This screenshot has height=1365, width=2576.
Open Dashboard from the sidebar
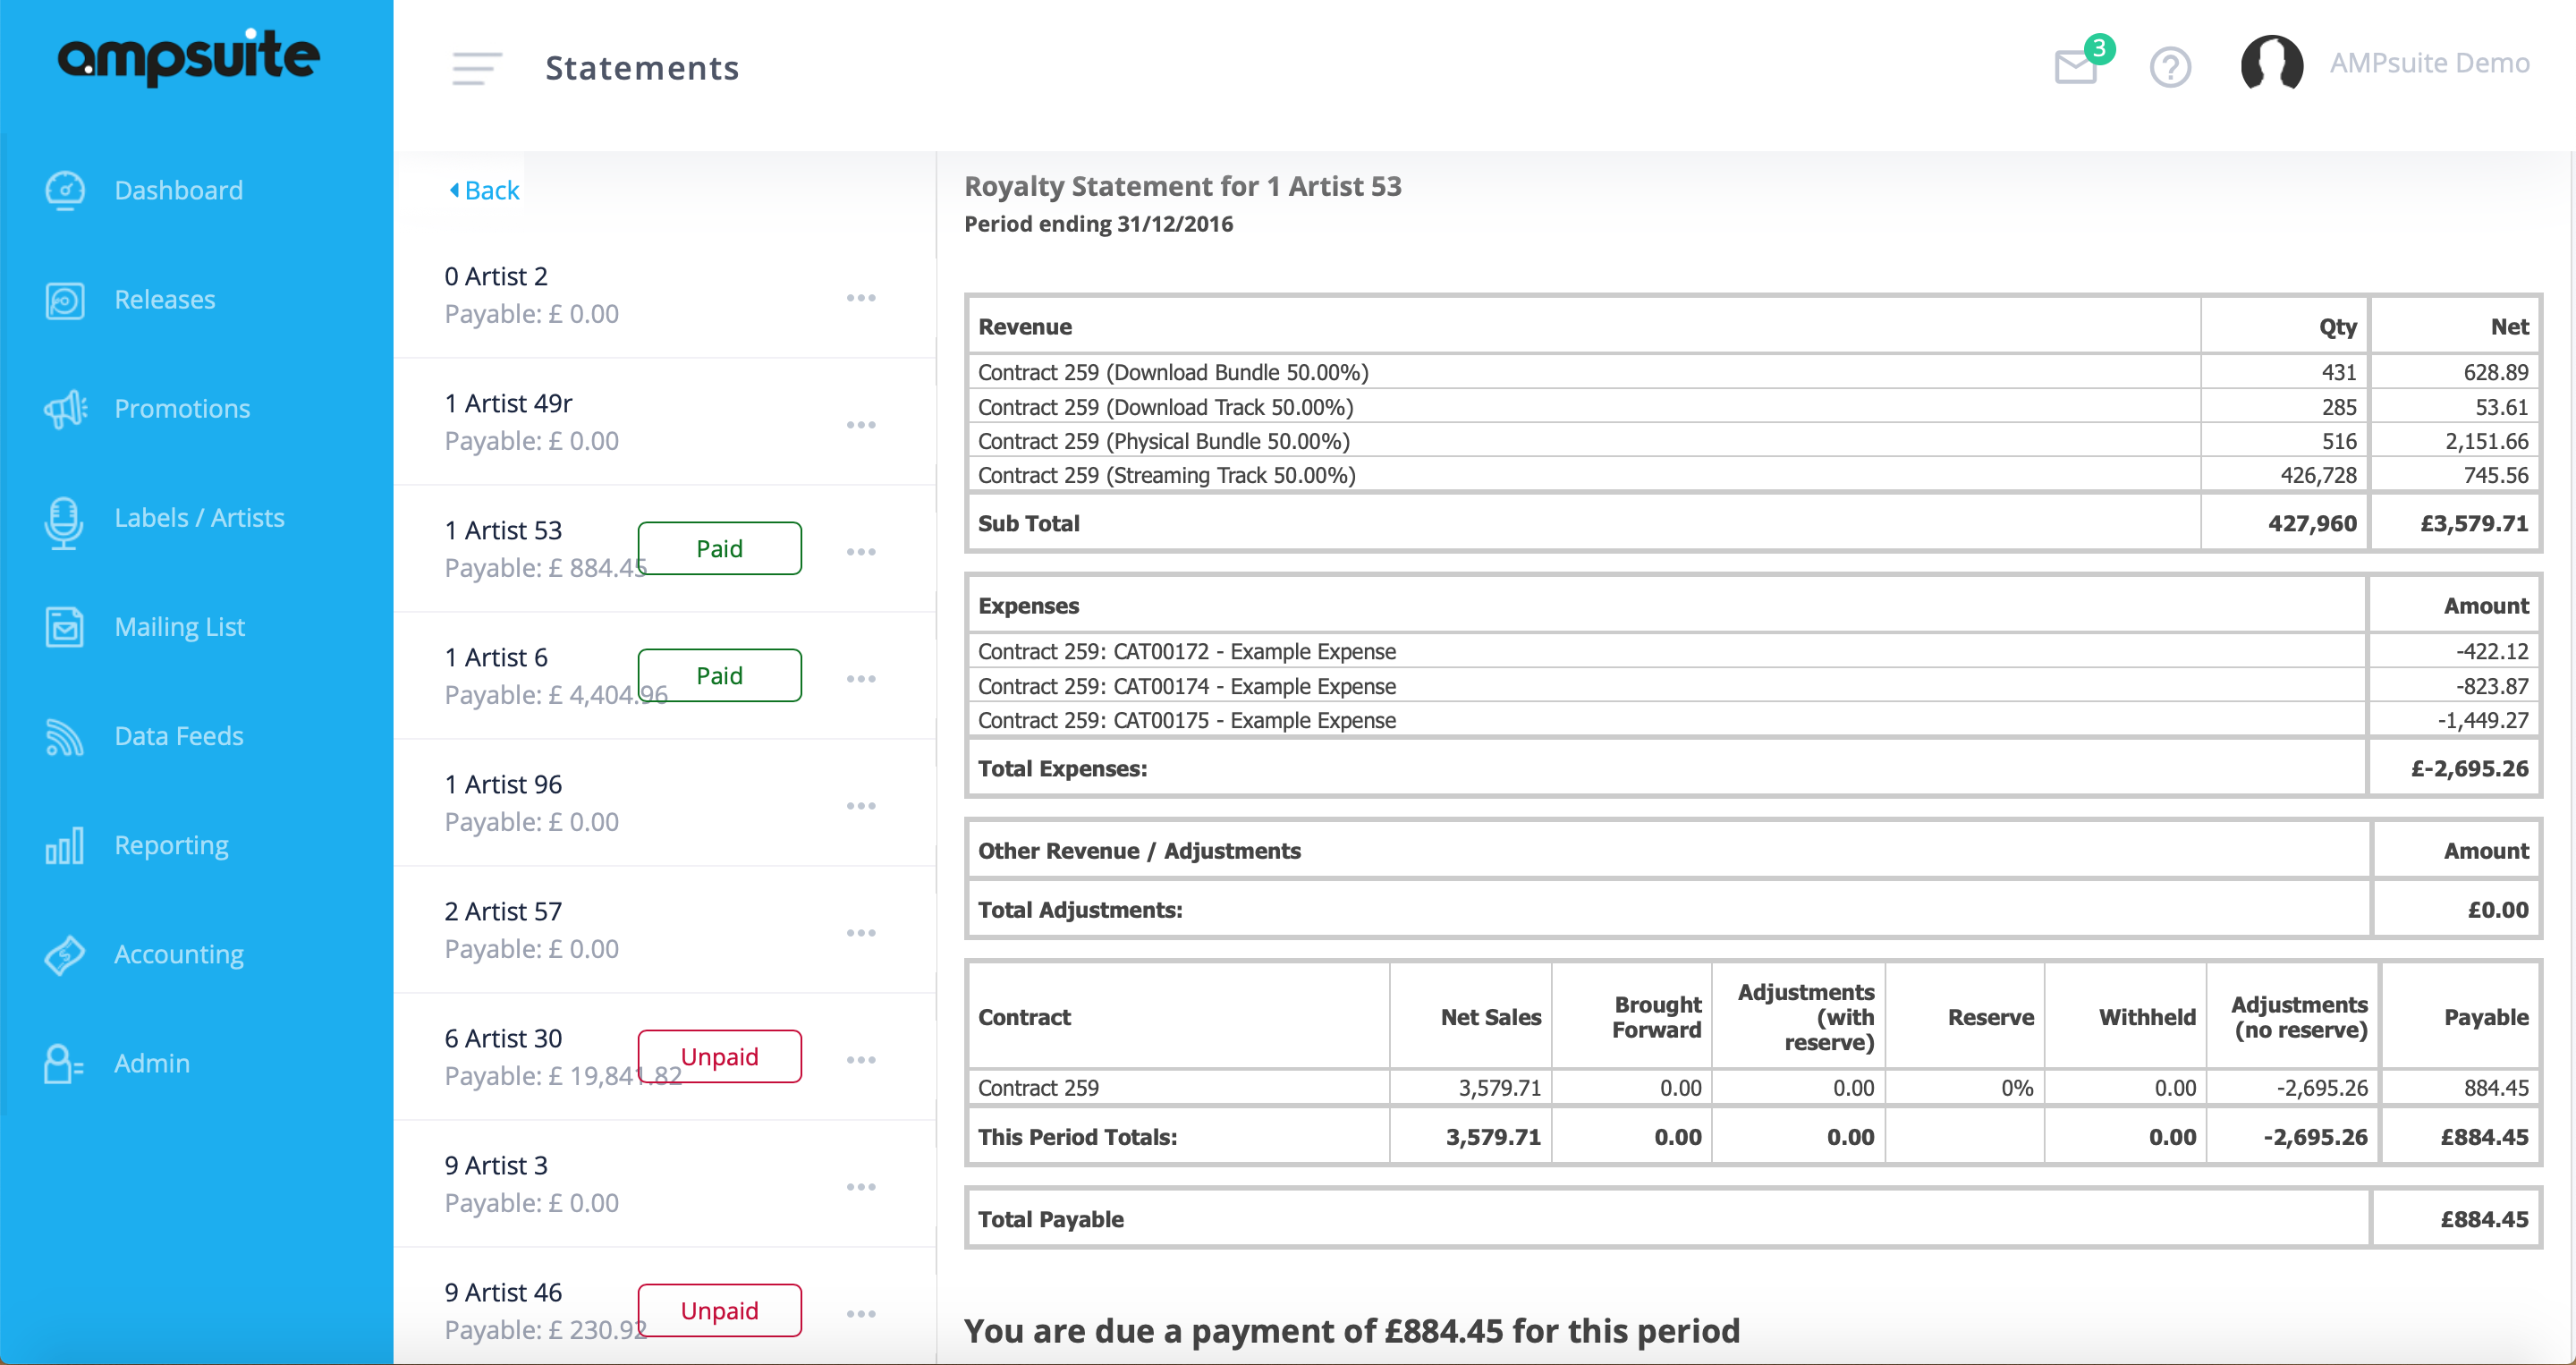[179, 190]
